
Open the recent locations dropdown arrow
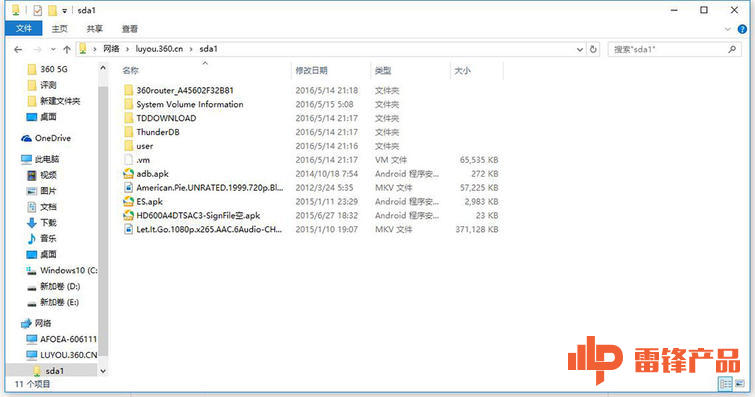pyautogui.click(x=52, y=49)
